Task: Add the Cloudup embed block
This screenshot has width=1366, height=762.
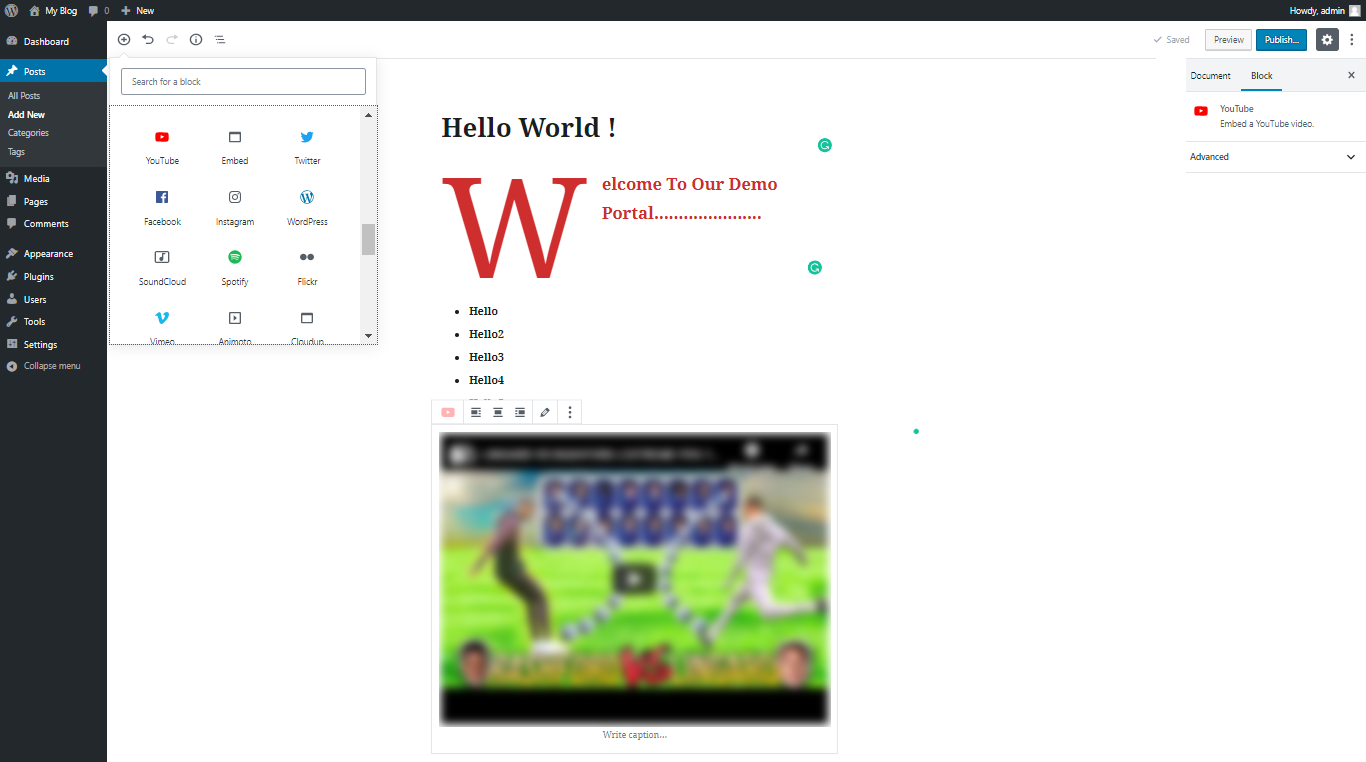Action: click(x=307, y=326)
